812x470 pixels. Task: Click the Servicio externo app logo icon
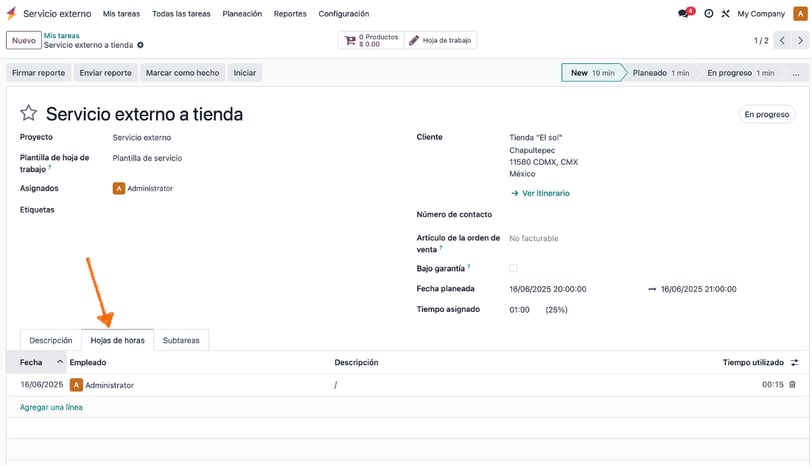point(11,13)
